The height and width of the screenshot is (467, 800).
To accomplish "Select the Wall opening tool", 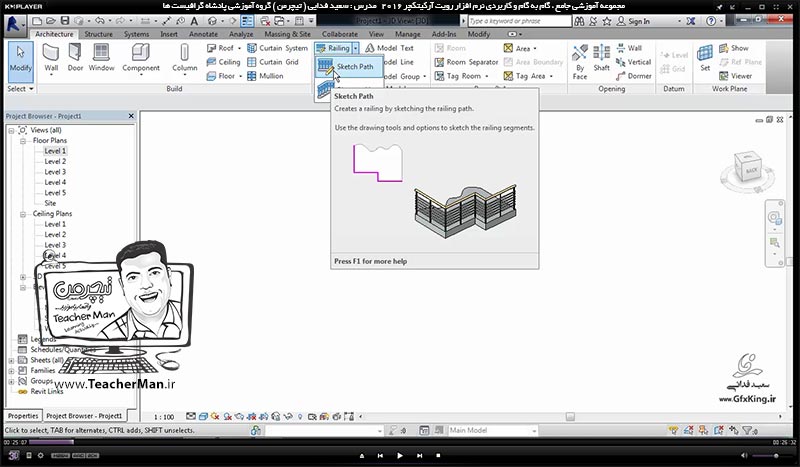I will pos(629,48).
